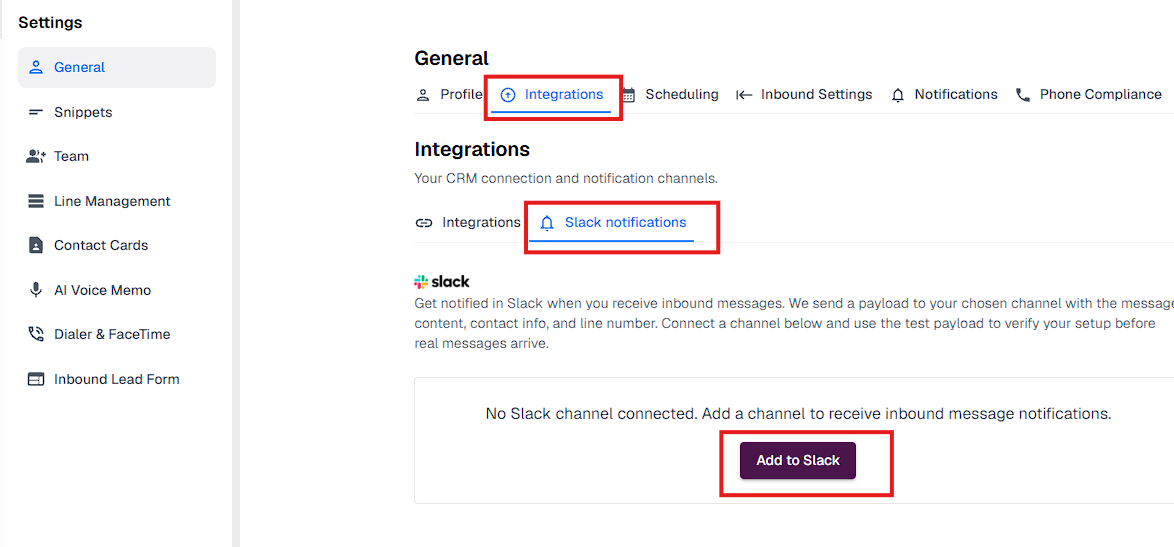The image size is (1174, 547).
Task: Click the AI Voice Memo microphone icon
Action: [x=35, y=290]
